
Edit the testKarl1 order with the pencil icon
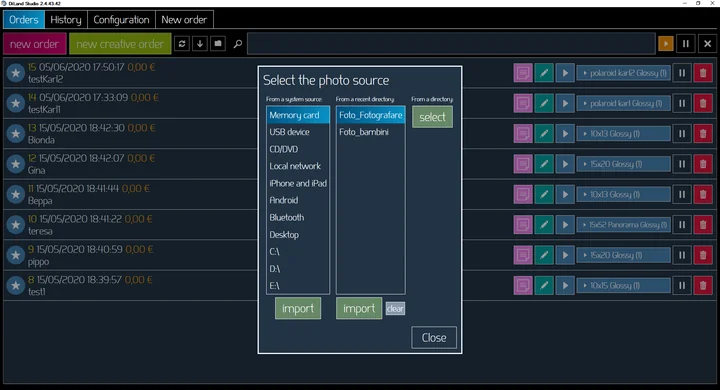point(544,103)
